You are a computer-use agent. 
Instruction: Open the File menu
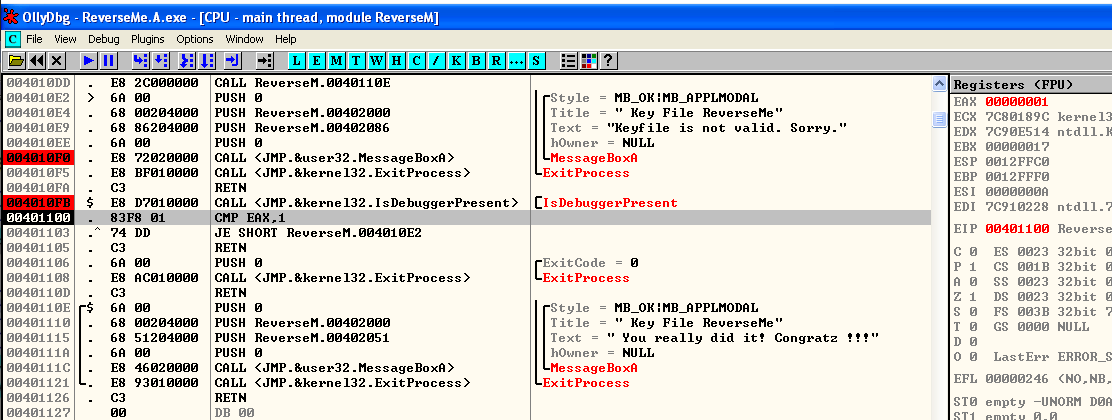click(x=34, y=39)
